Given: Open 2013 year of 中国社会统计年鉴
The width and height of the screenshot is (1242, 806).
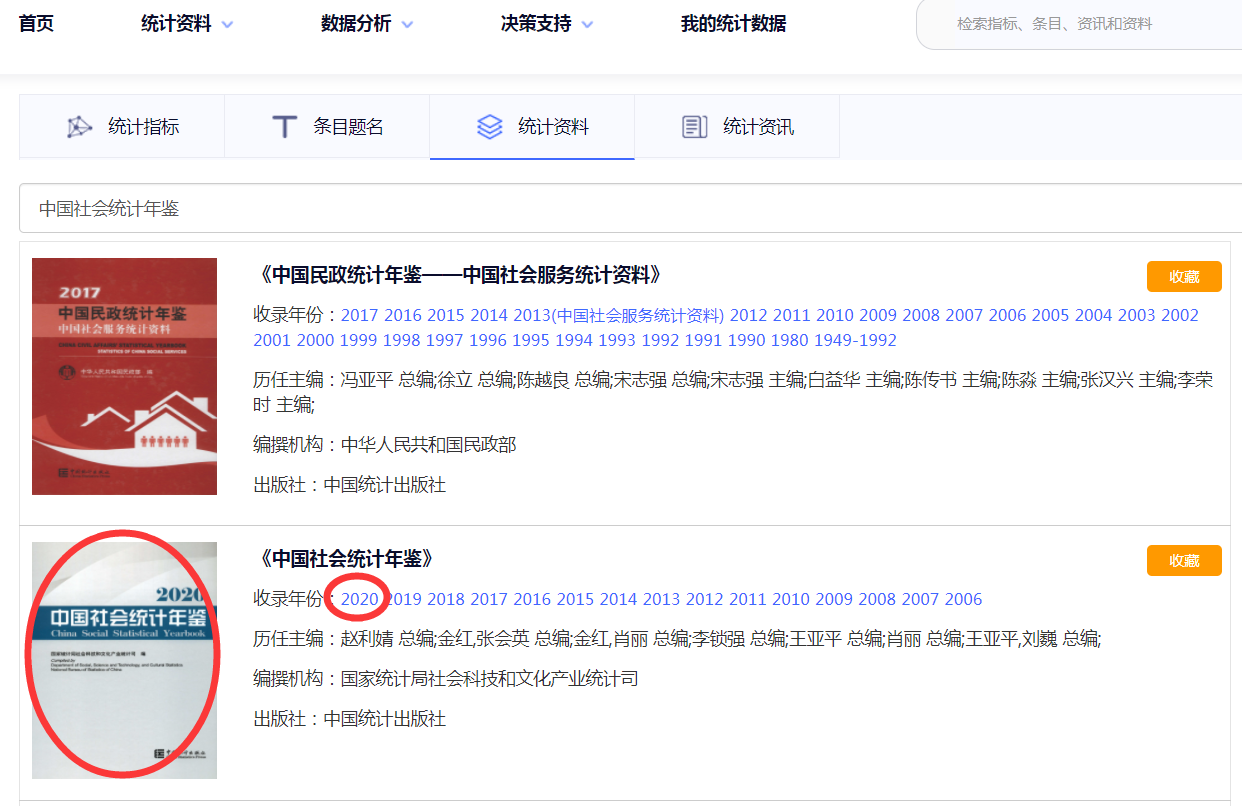Looking at the screenshot, I should 661,599.
